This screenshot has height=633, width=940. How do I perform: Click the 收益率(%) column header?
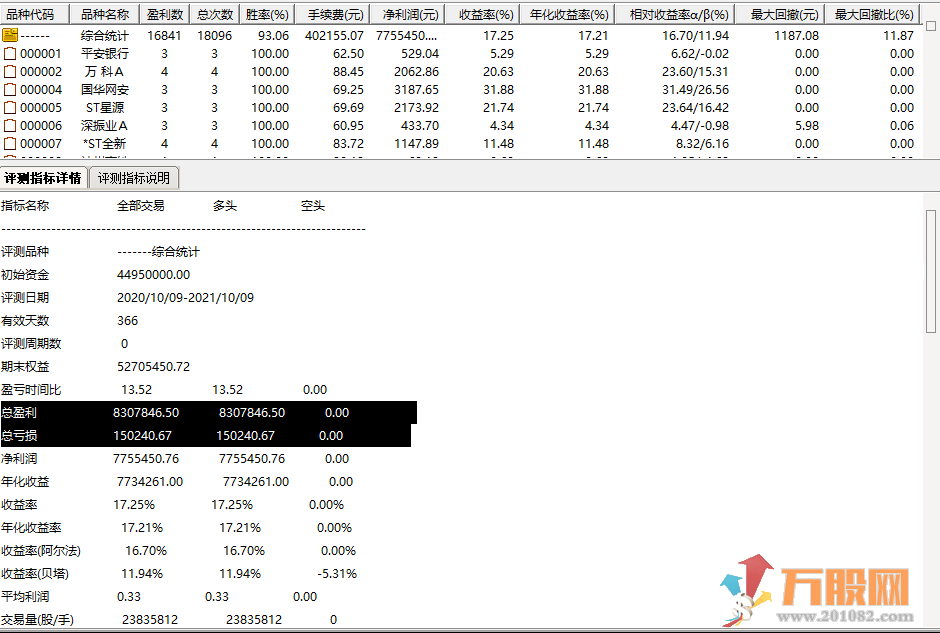483,14
